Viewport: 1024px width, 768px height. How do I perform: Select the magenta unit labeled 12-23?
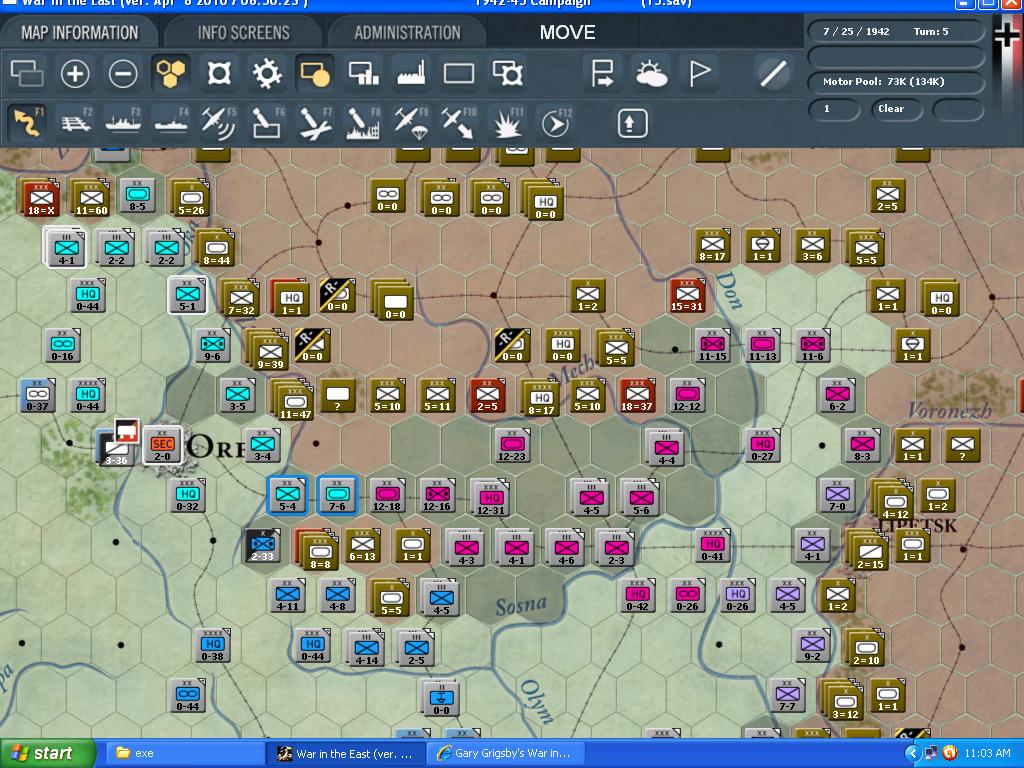512,445
